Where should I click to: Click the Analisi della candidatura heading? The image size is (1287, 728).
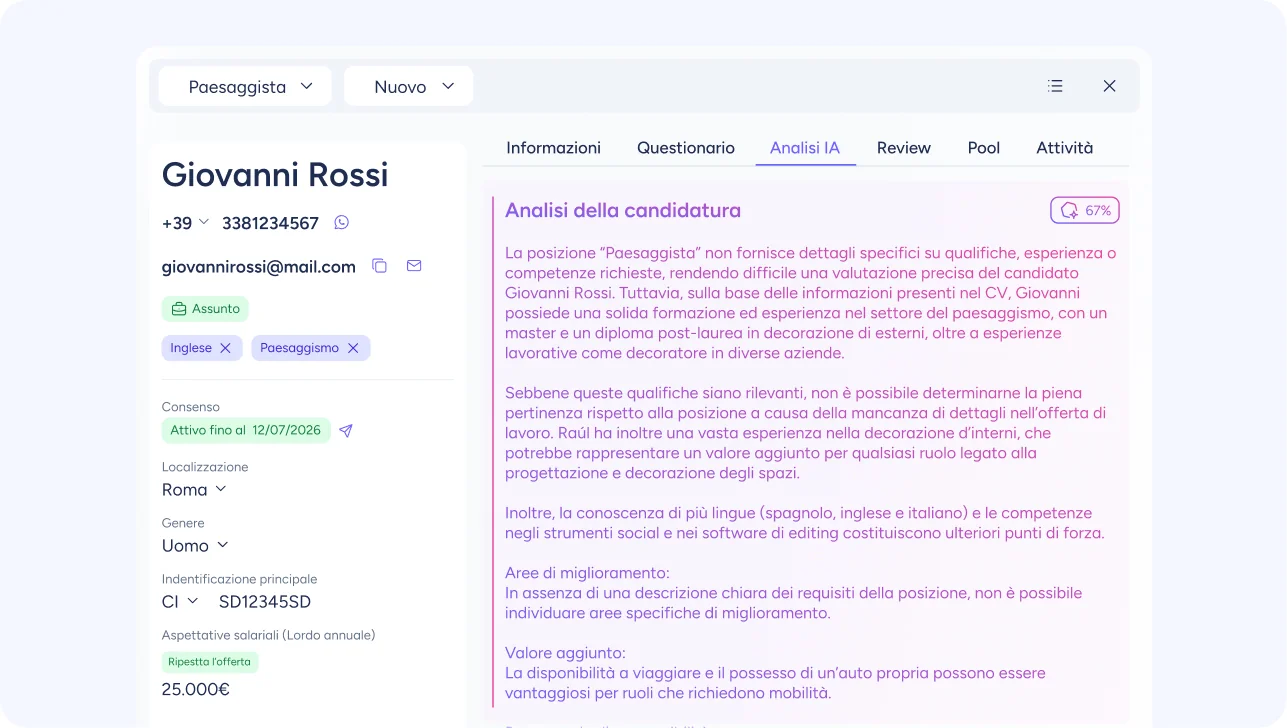click(623, 210)
